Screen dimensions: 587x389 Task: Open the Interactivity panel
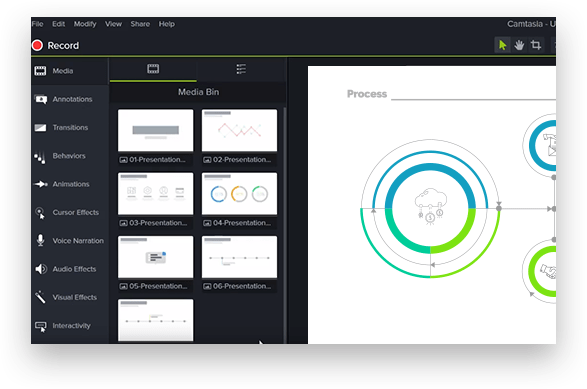[70, 326]
